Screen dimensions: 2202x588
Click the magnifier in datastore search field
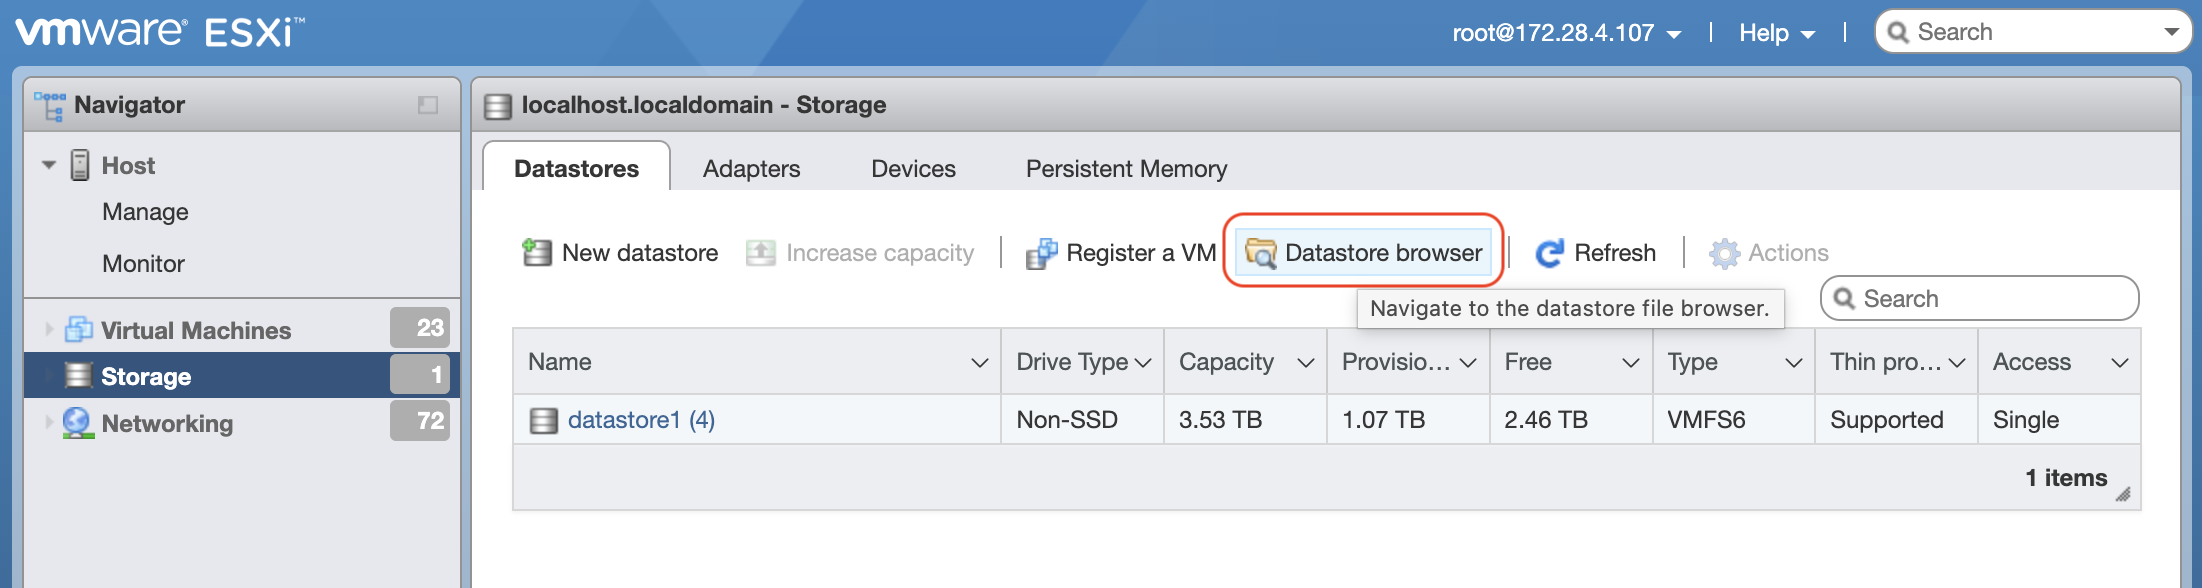pos(1844,299)
